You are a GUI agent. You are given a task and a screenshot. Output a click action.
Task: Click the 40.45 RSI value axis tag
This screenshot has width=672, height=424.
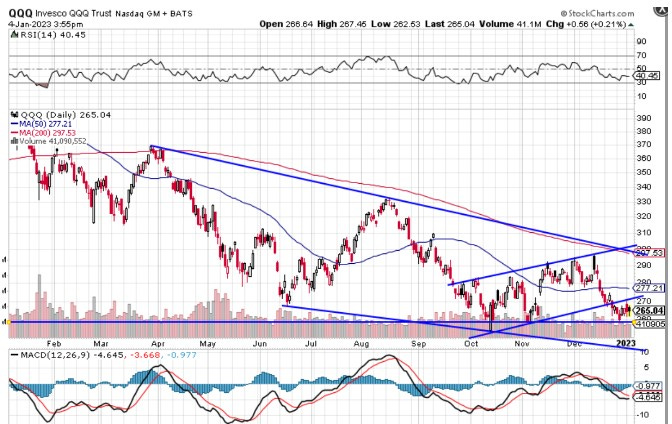click(x=651, y=75)
